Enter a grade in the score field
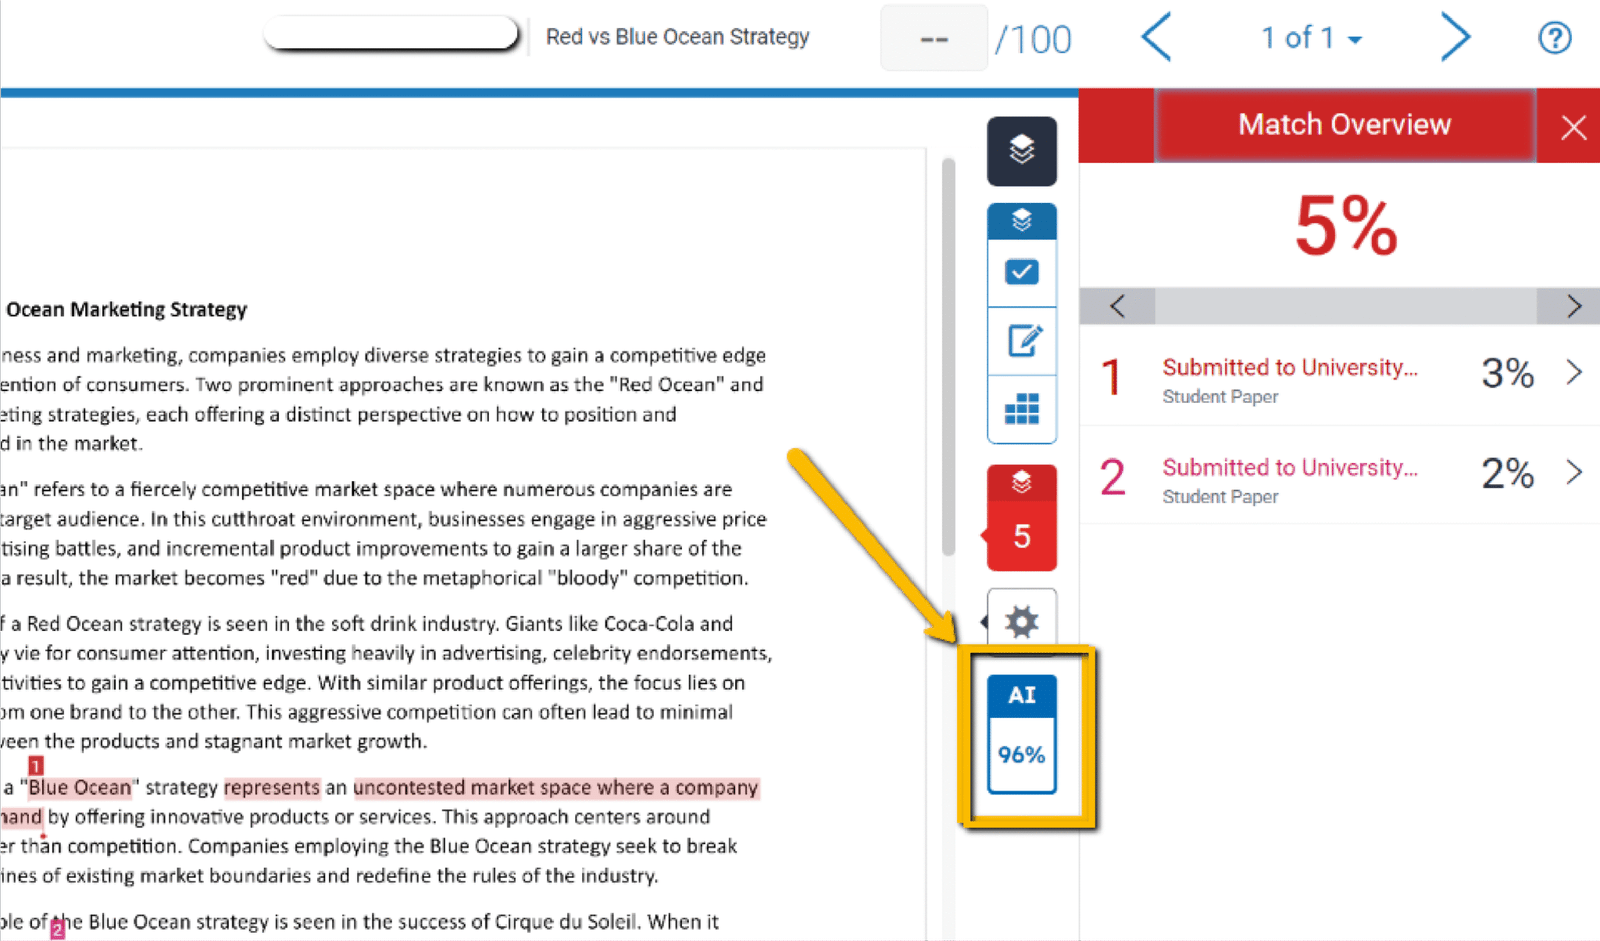The width and height of the screenshot is (1600, 941). click(932, 38)
